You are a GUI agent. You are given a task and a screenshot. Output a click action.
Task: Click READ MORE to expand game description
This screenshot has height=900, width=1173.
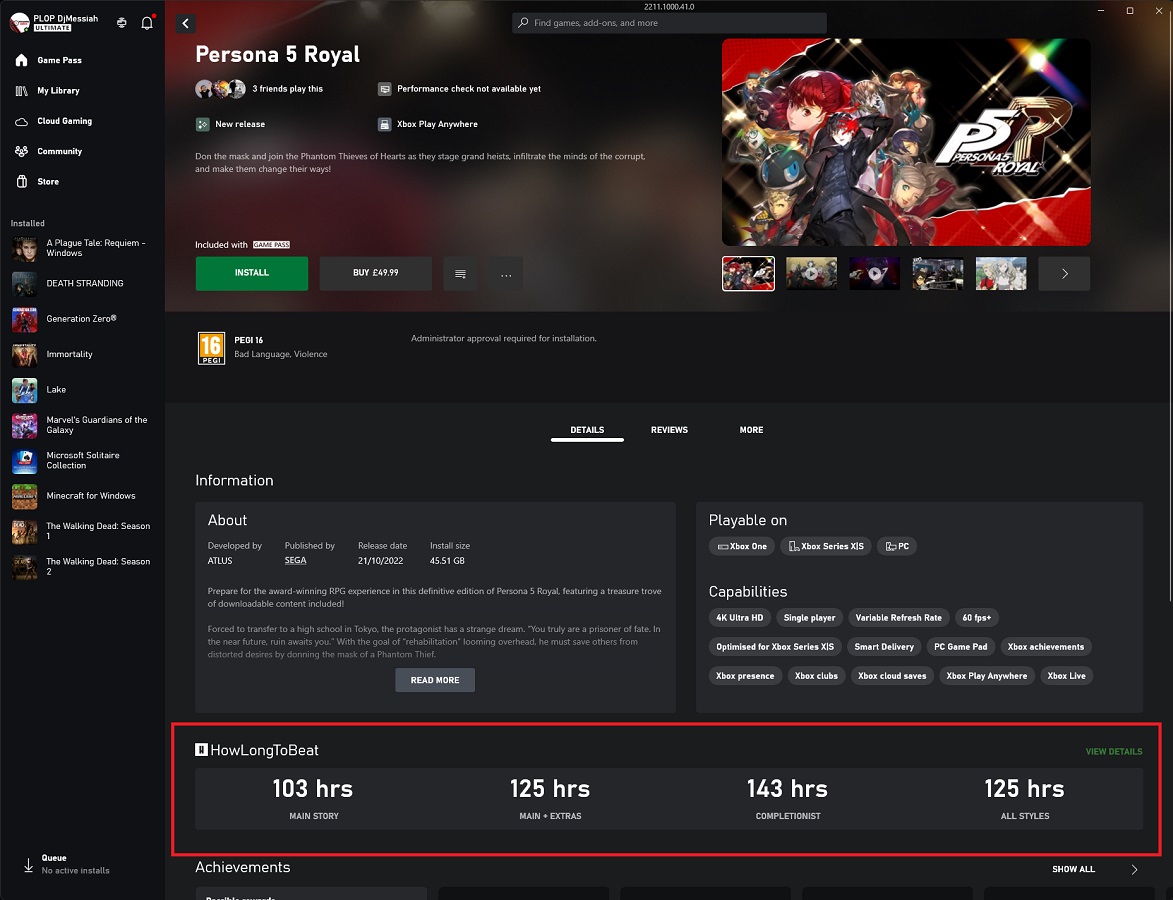pyautogui.click(x=434, y=679)
